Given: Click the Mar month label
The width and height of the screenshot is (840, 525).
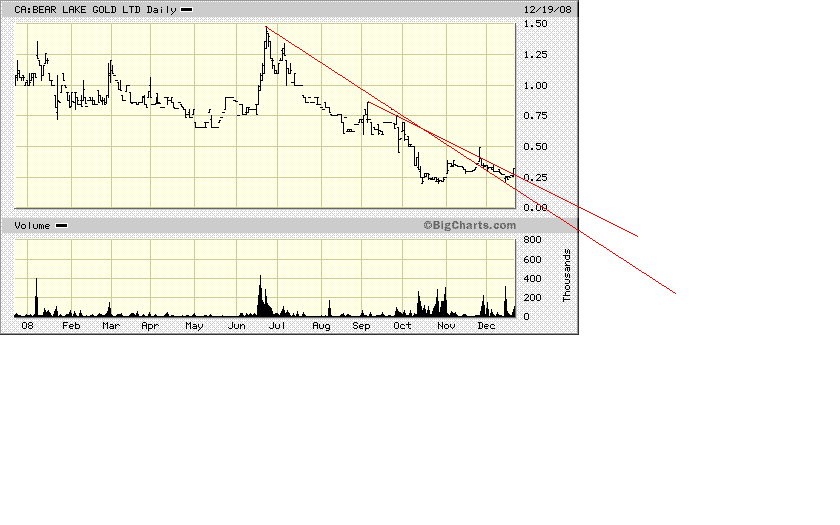Looking at the screenshot, I should 111,326.
